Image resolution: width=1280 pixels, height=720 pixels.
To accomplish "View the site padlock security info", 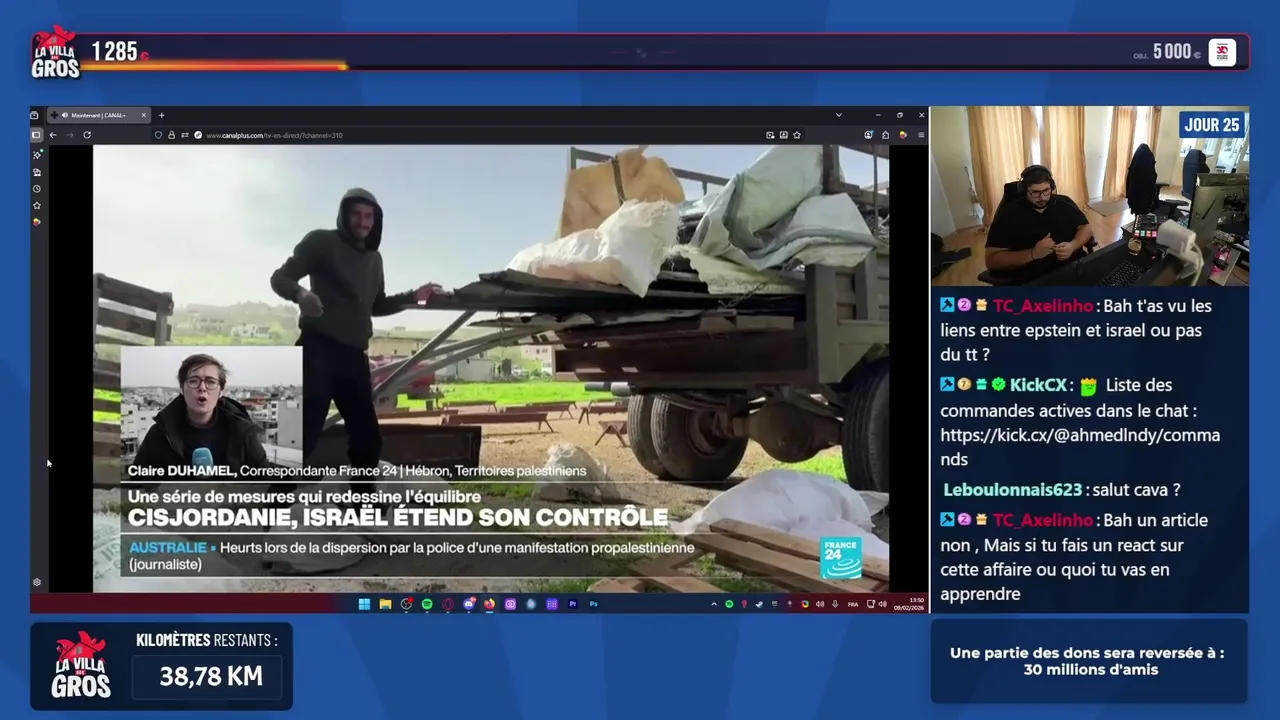I will pos(171,135).
